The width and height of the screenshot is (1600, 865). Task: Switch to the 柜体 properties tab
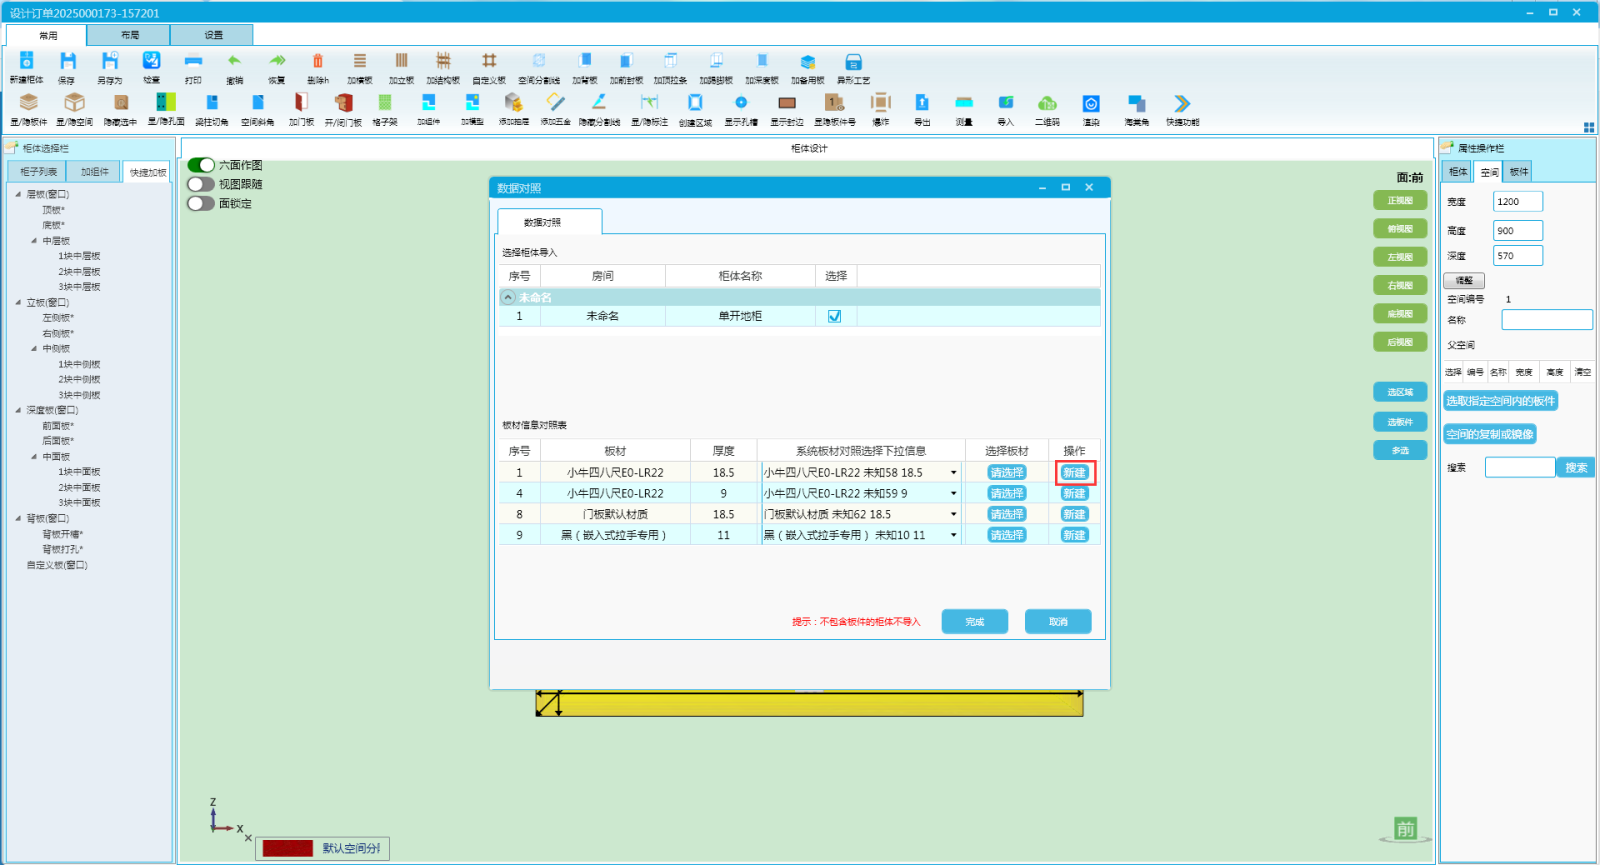point(1458,172)
